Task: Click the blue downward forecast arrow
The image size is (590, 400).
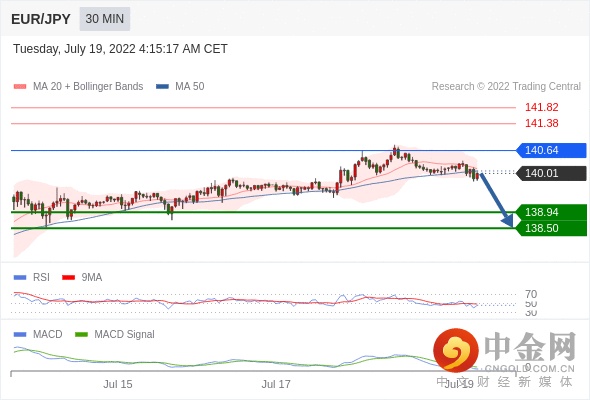Action: coord(497,200)
